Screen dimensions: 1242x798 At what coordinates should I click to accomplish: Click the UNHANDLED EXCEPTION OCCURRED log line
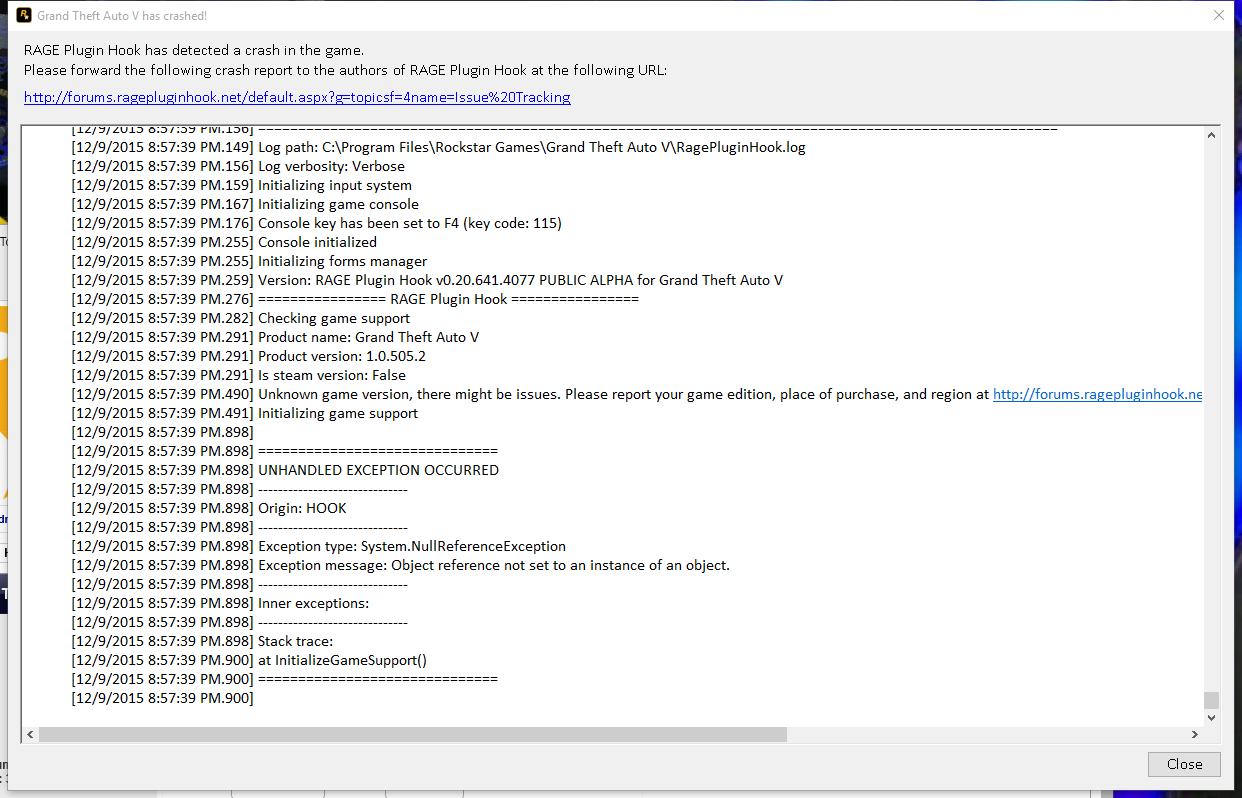(x=378, y=470)
